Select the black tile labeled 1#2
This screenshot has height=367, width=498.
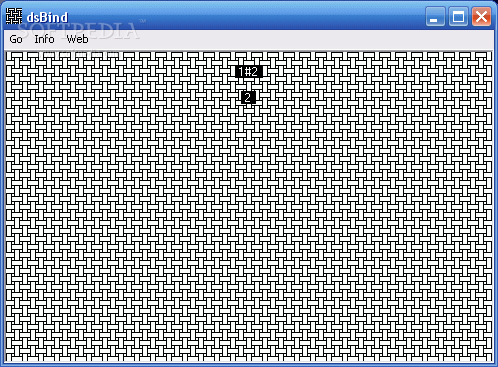pyautogui.click(x=249, y=71)
